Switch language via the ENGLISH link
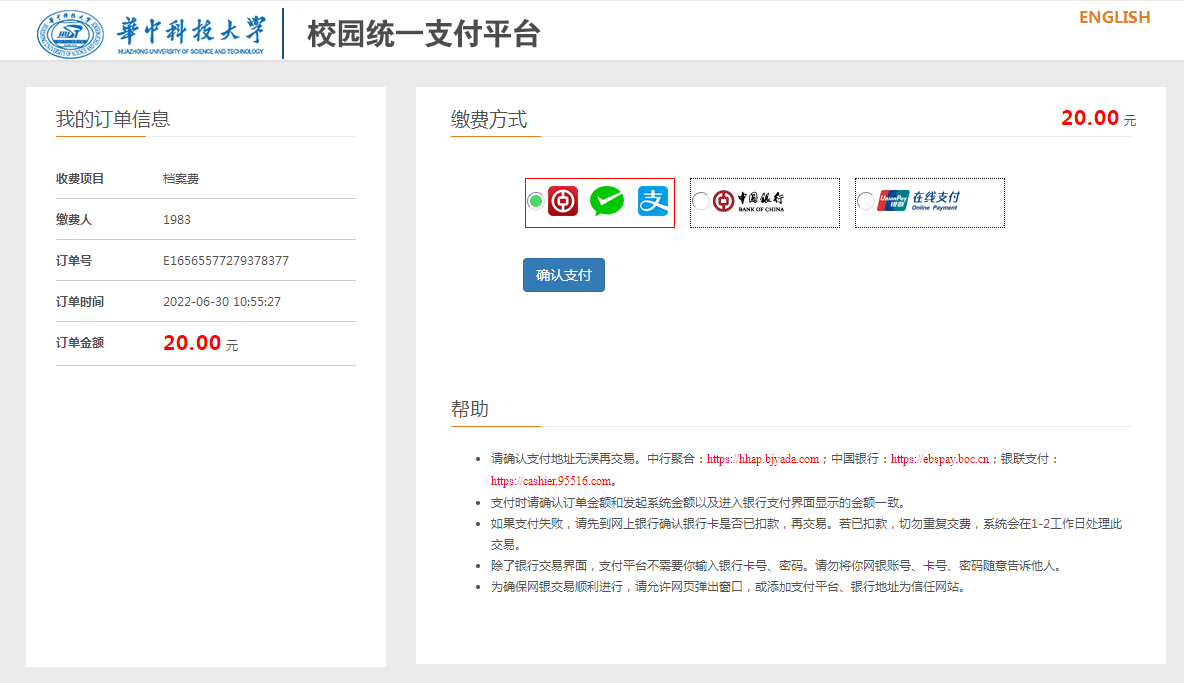Screen dimensions: 1184x683 [1114, 17]
